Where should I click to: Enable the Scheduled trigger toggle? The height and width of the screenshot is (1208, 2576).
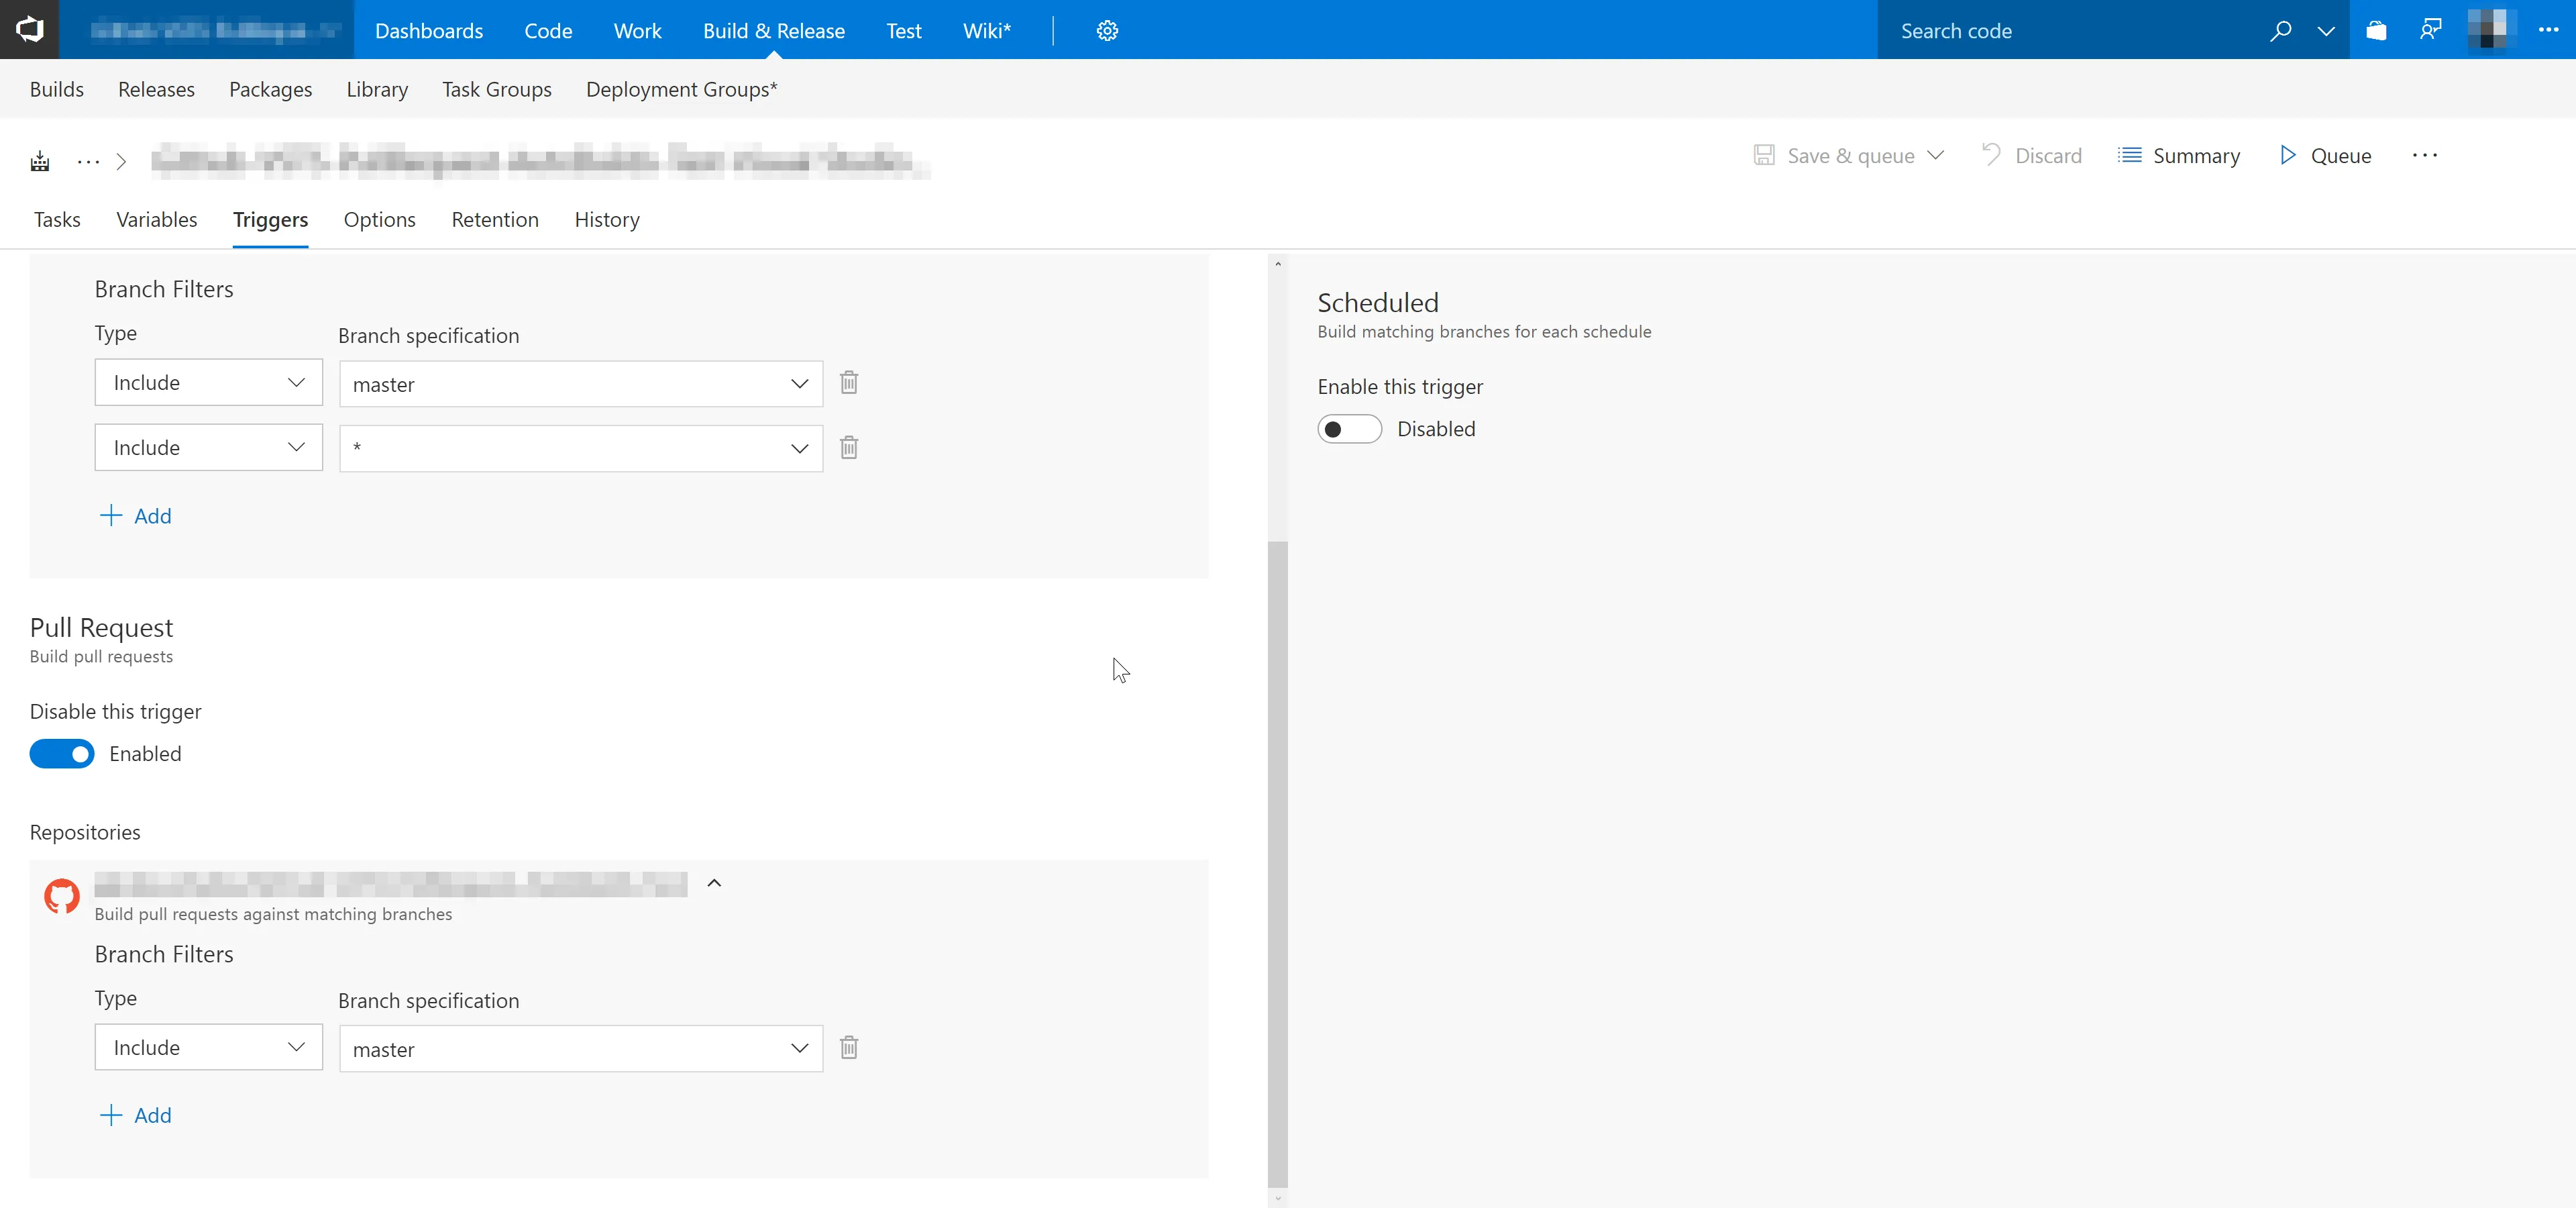1349,429
